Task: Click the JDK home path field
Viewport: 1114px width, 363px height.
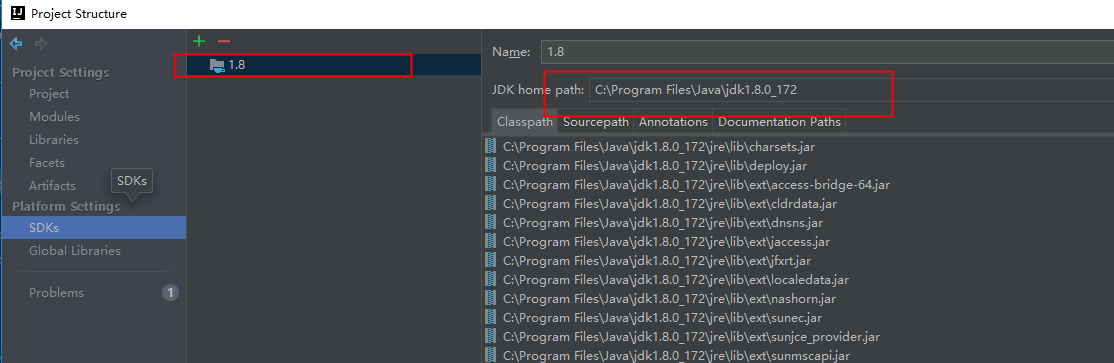Action: point(851,90)
